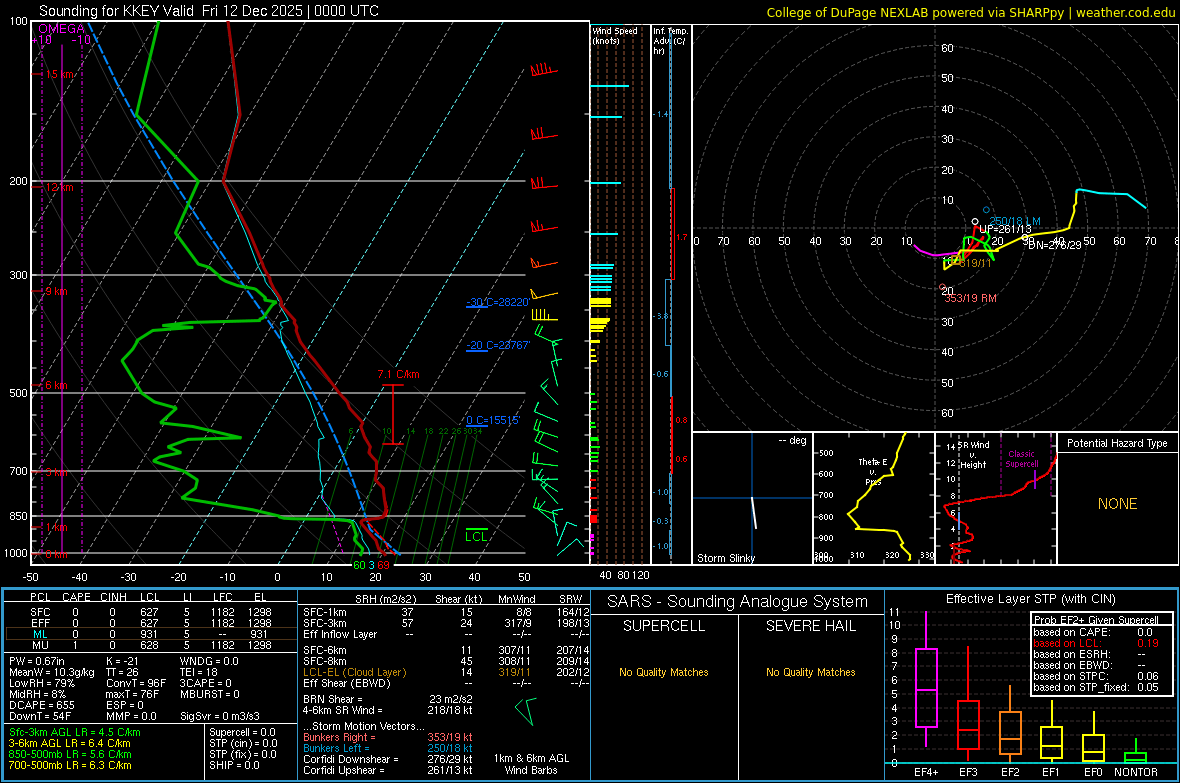Click the 'ConvT = 96F' value

(x=135, y=683)
